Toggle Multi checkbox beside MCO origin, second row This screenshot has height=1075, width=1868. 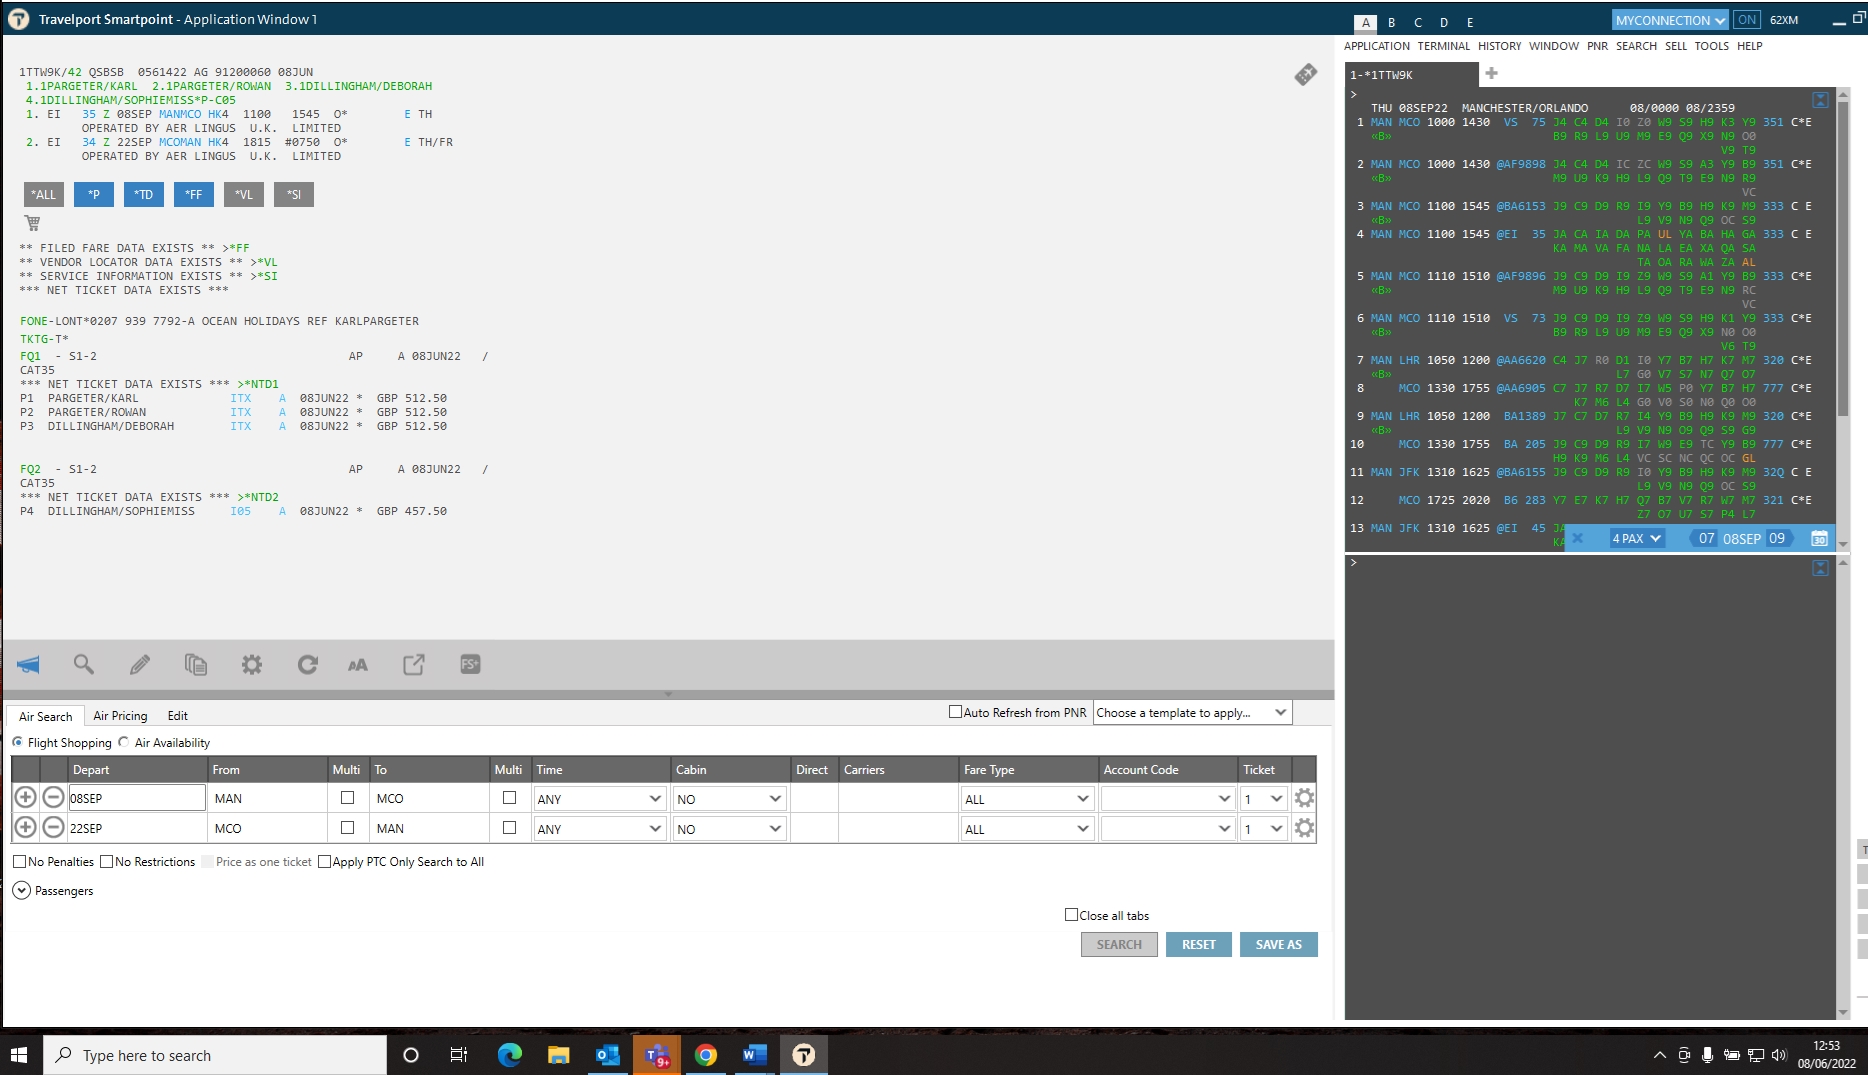(347, 828)
